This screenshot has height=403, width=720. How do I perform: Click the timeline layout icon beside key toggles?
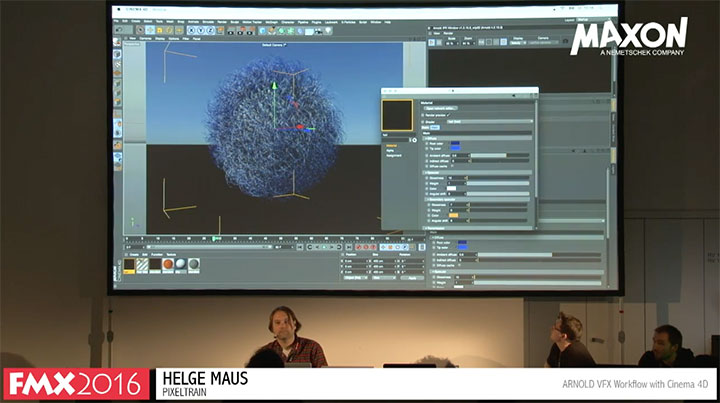pos(422,247)
